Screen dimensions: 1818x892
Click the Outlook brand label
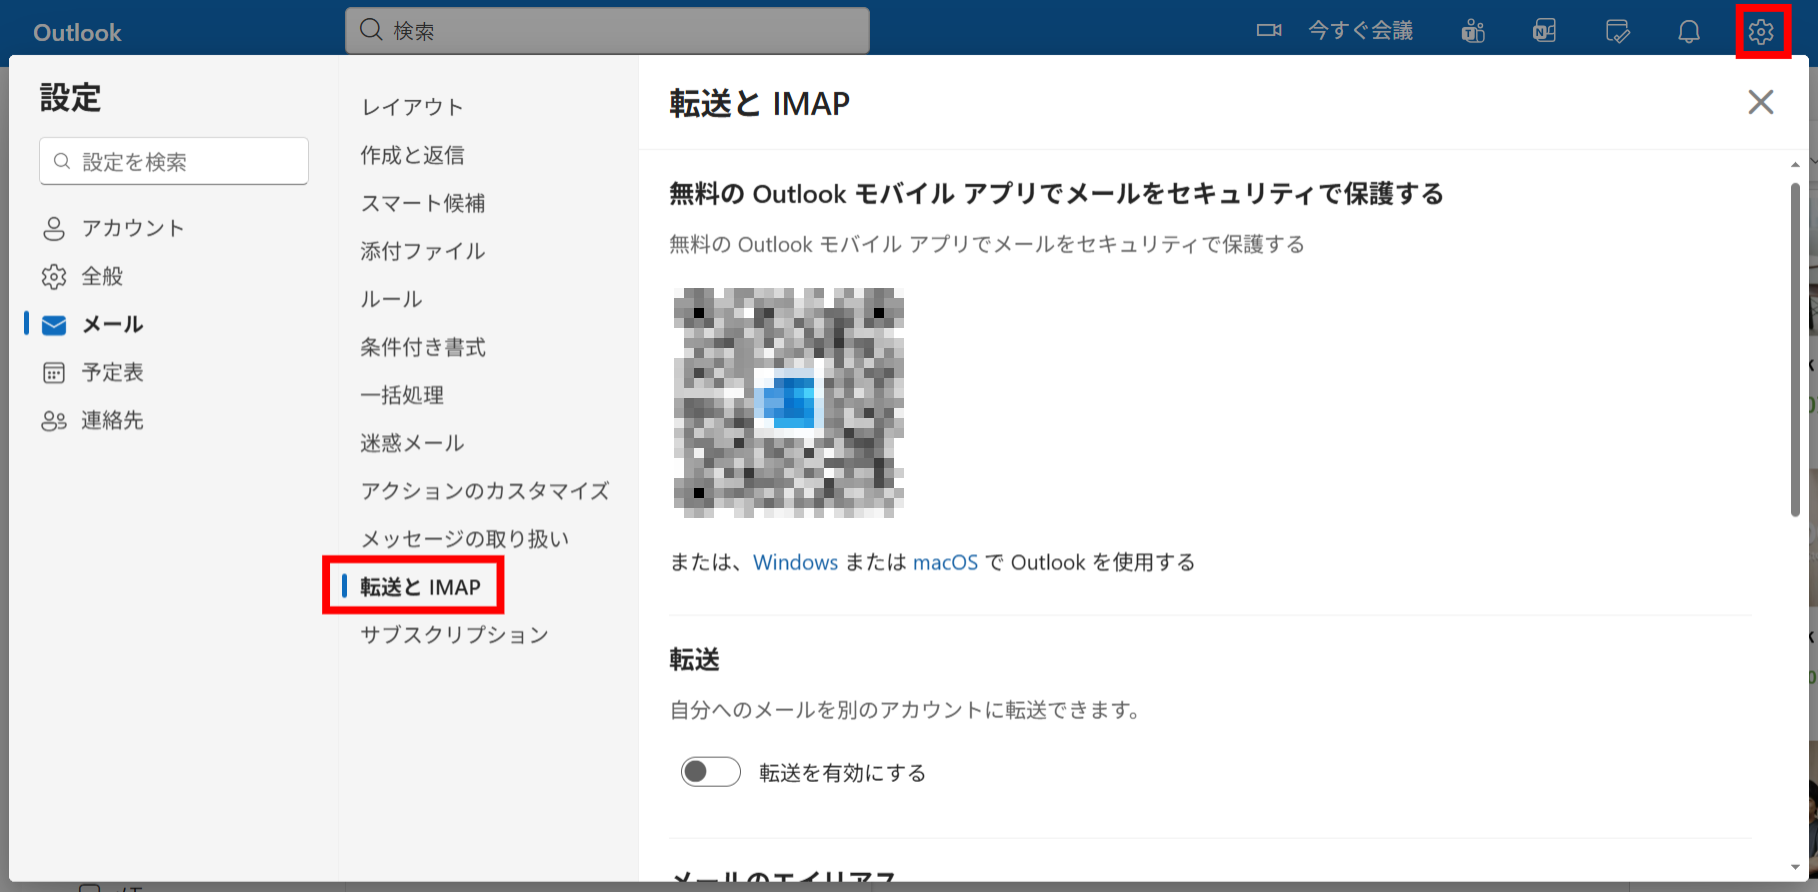77,32
